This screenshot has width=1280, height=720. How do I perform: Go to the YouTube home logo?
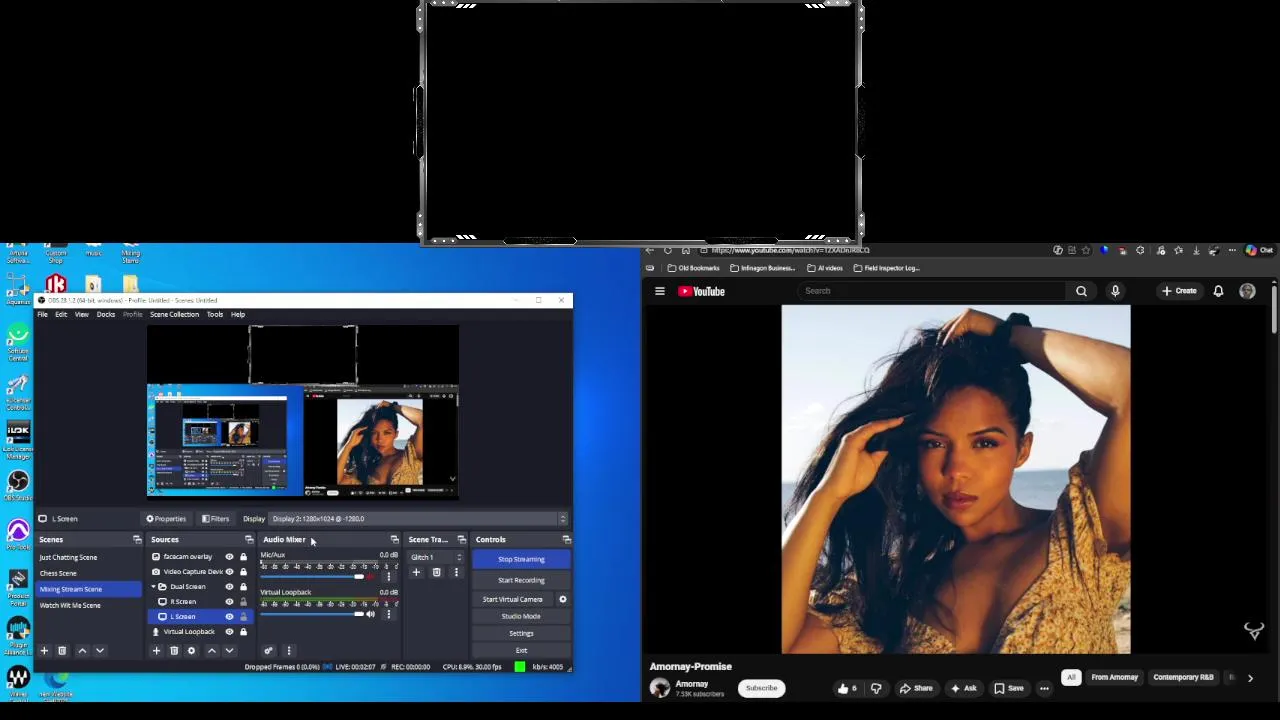click(702, 291)
